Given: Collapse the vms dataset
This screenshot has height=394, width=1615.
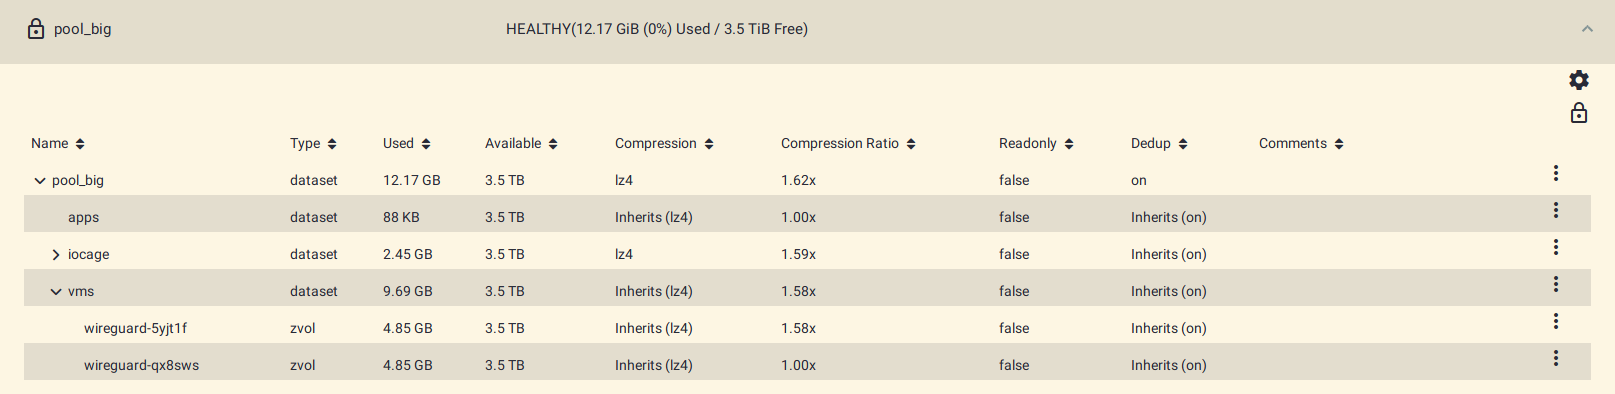Looking at the screenshot, I should tap(56, 292).
